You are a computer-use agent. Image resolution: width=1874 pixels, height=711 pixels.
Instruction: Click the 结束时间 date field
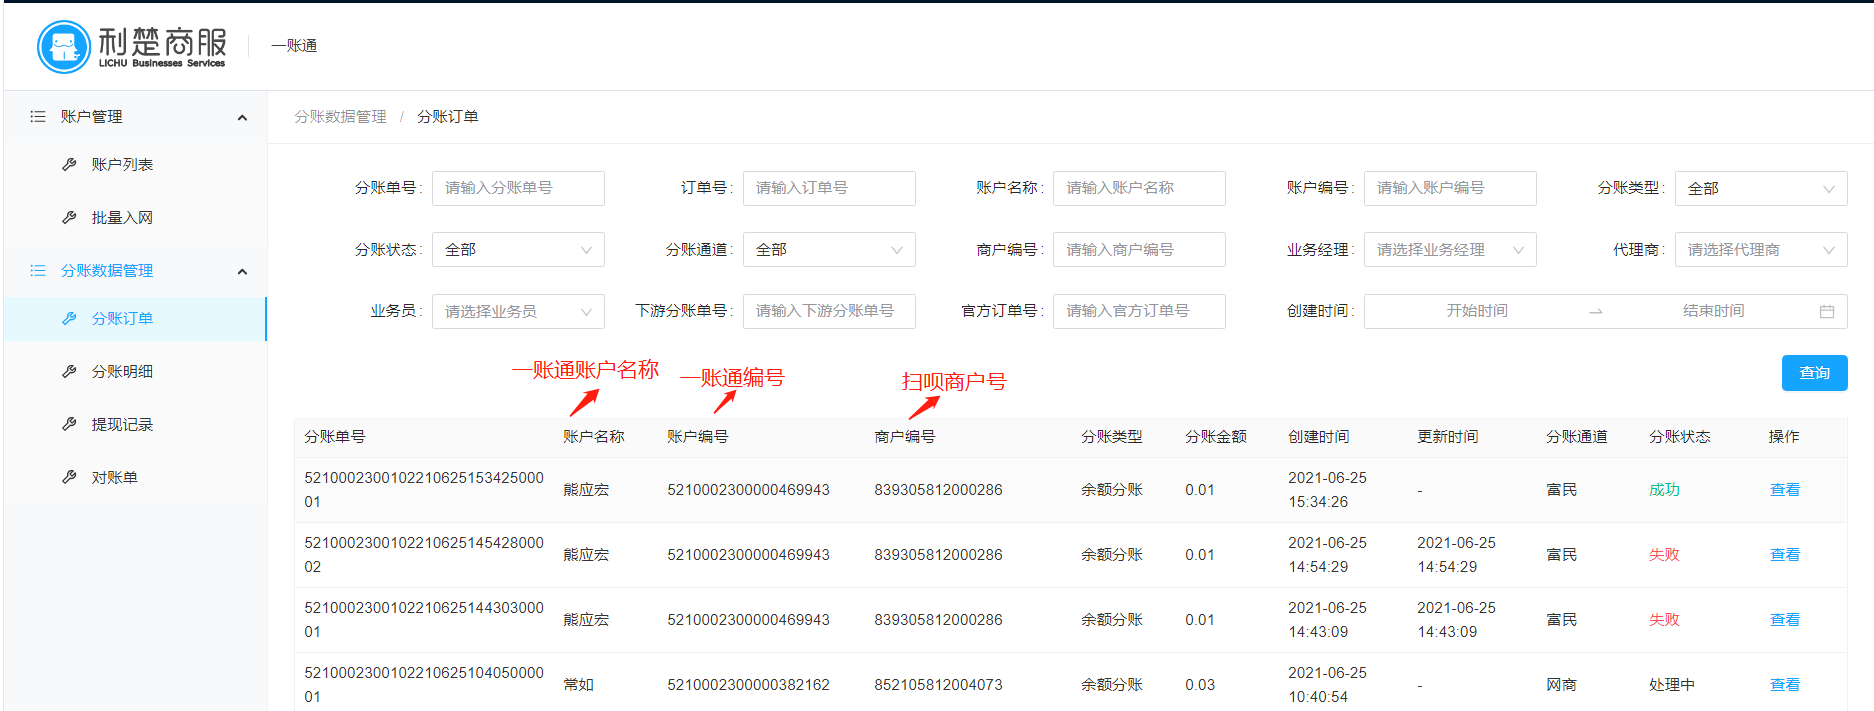point(1712,312)
